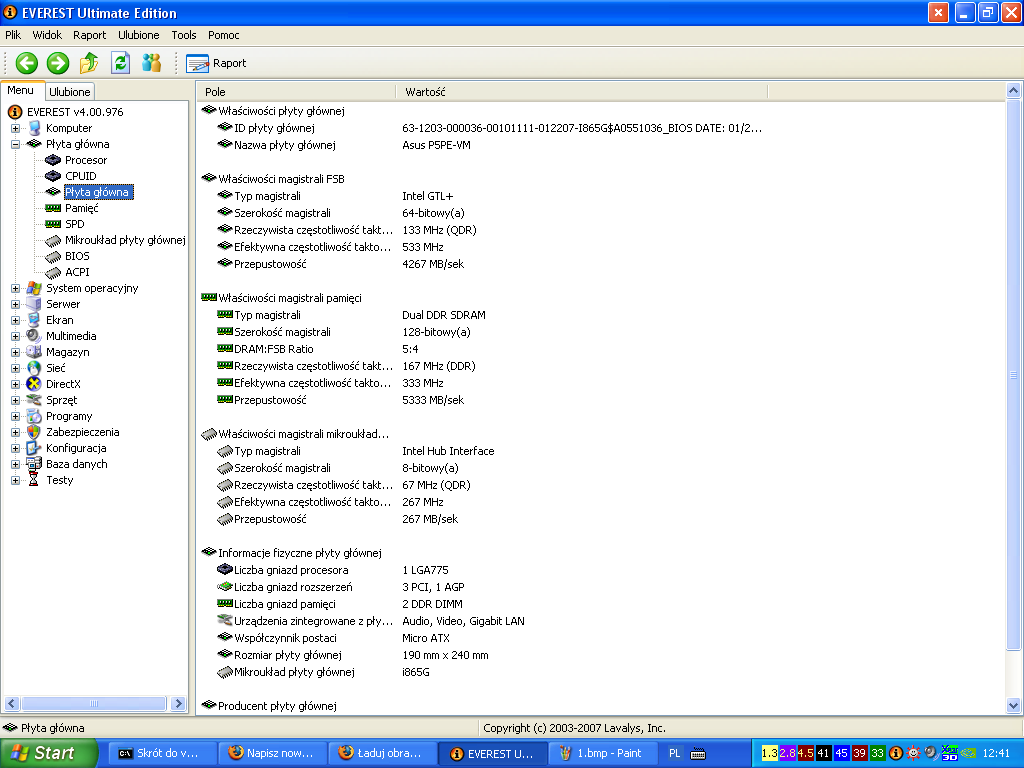Click the 'Asus P5PE-VM' value
This screenshot has height=768, width=1024.
(436, 145)
